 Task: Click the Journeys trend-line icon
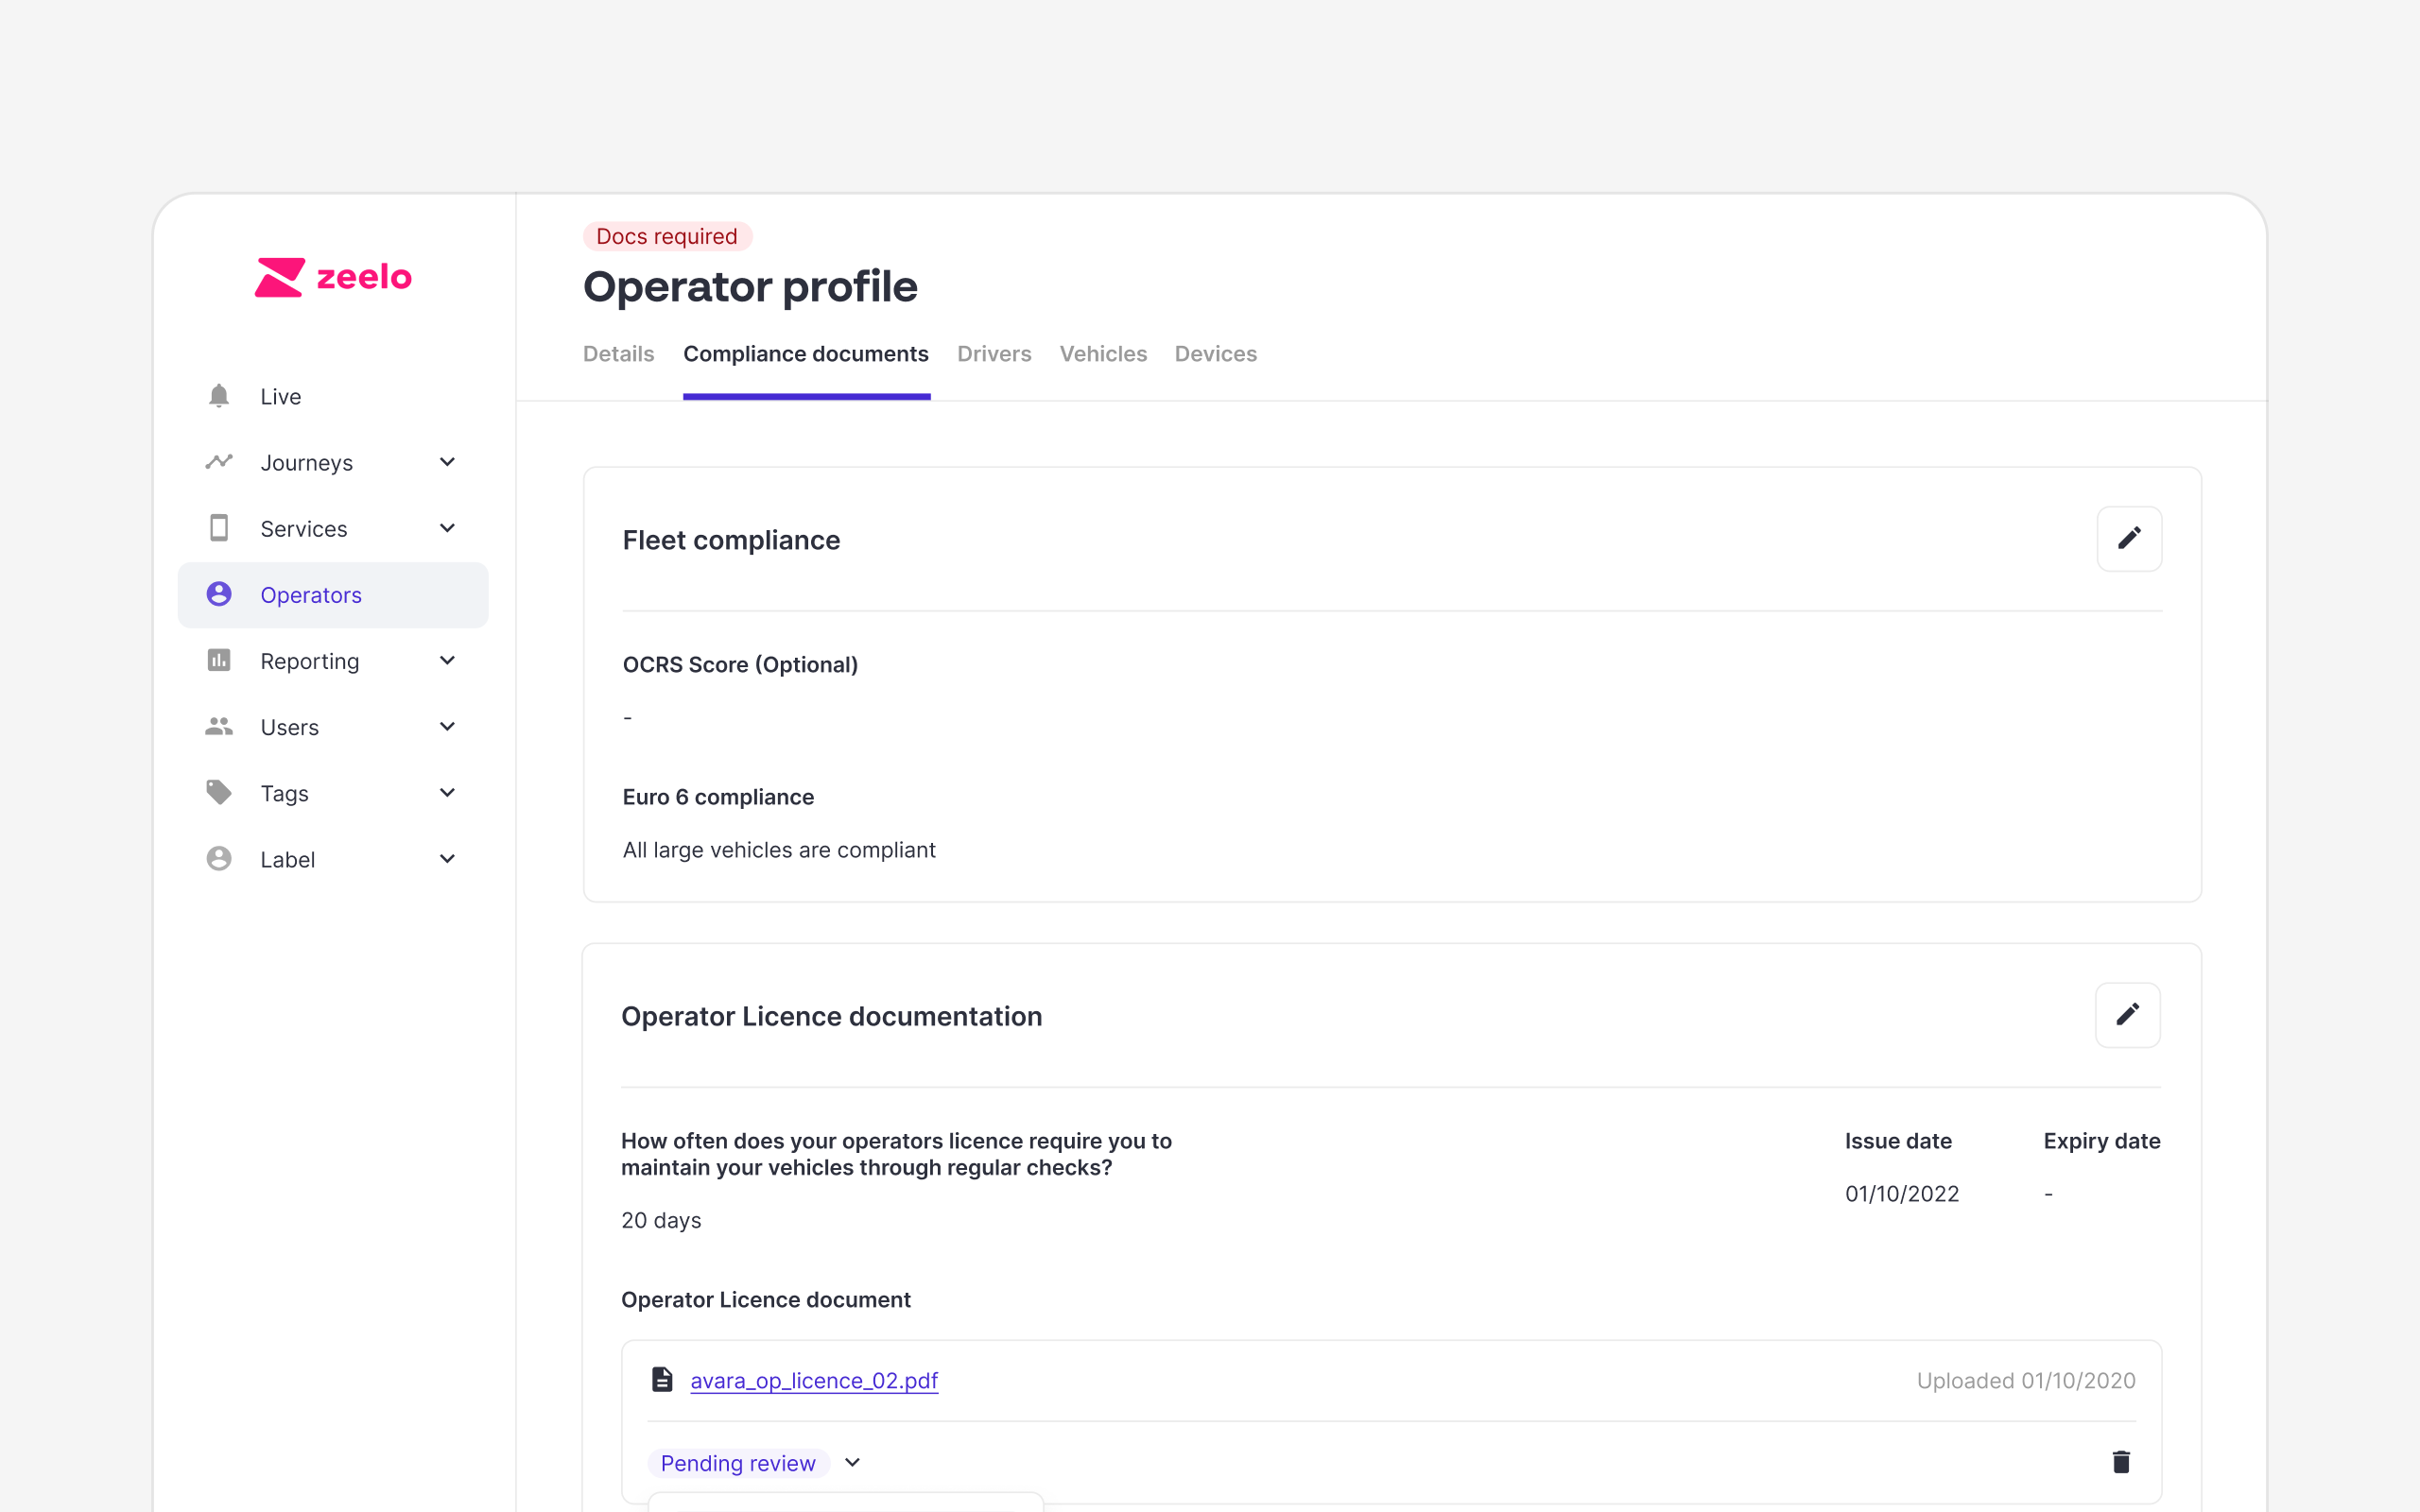coord(219,462)
